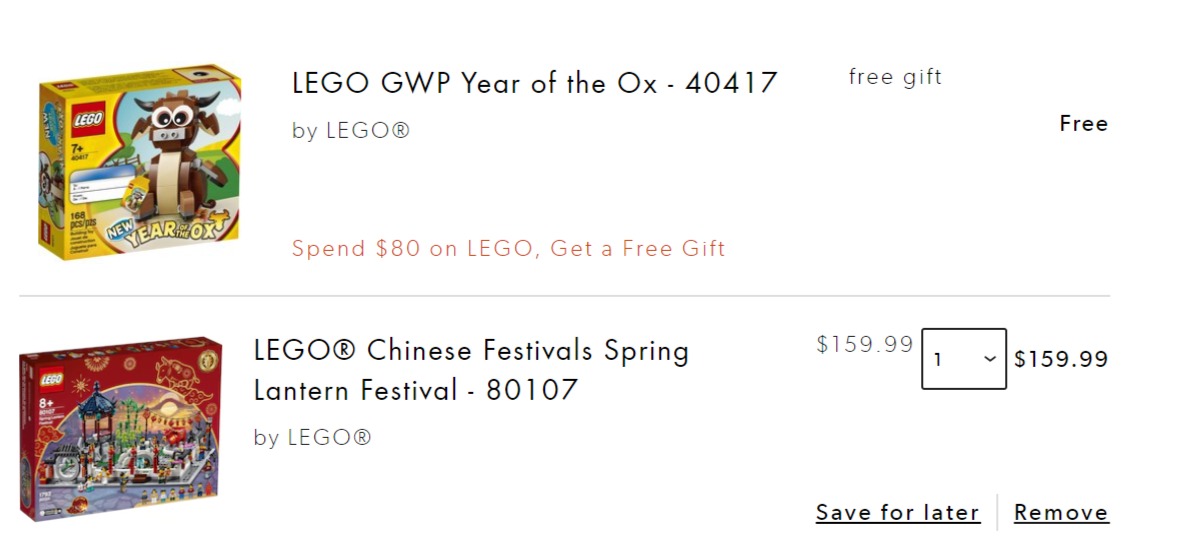Viewport: 1179px width, 543px height.
Task: Click the 7+ age badge on the yellow box
Action: click(77, 148)
